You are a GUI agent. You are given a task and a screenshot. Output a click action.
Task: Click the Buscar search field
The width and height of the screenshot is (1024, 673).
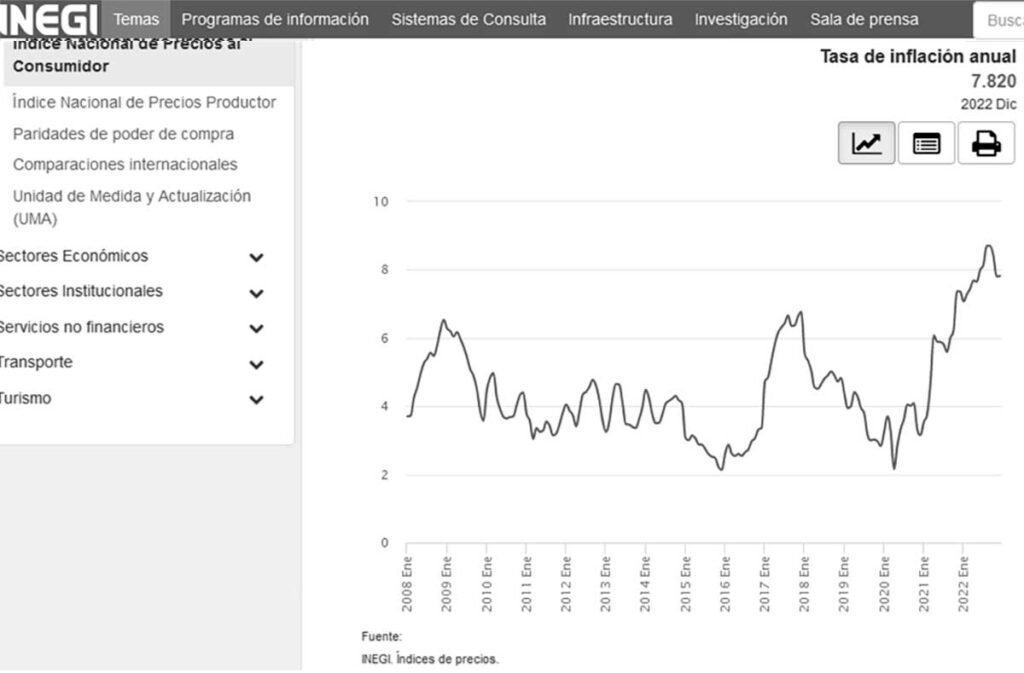999,18
